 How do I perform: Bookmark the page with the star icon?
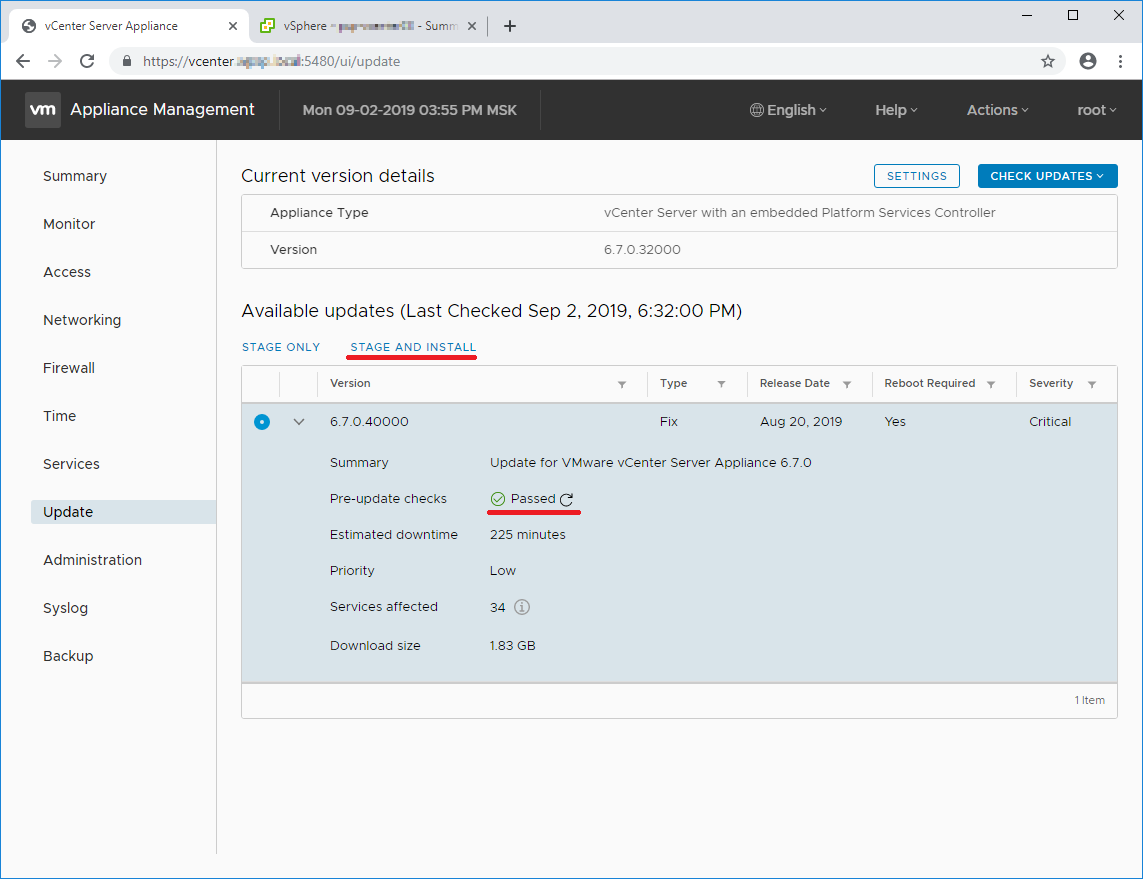(x=1047, y=61)
